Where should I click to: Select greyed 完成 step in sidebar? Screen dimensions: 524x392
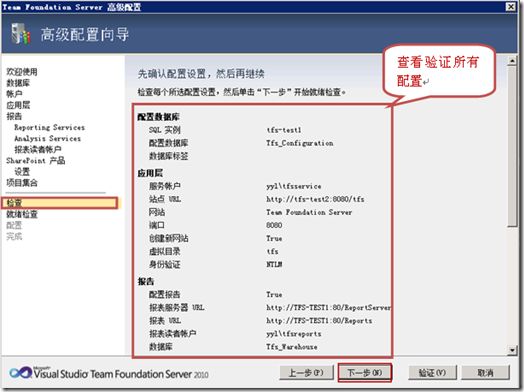click(x=14, y=236)
